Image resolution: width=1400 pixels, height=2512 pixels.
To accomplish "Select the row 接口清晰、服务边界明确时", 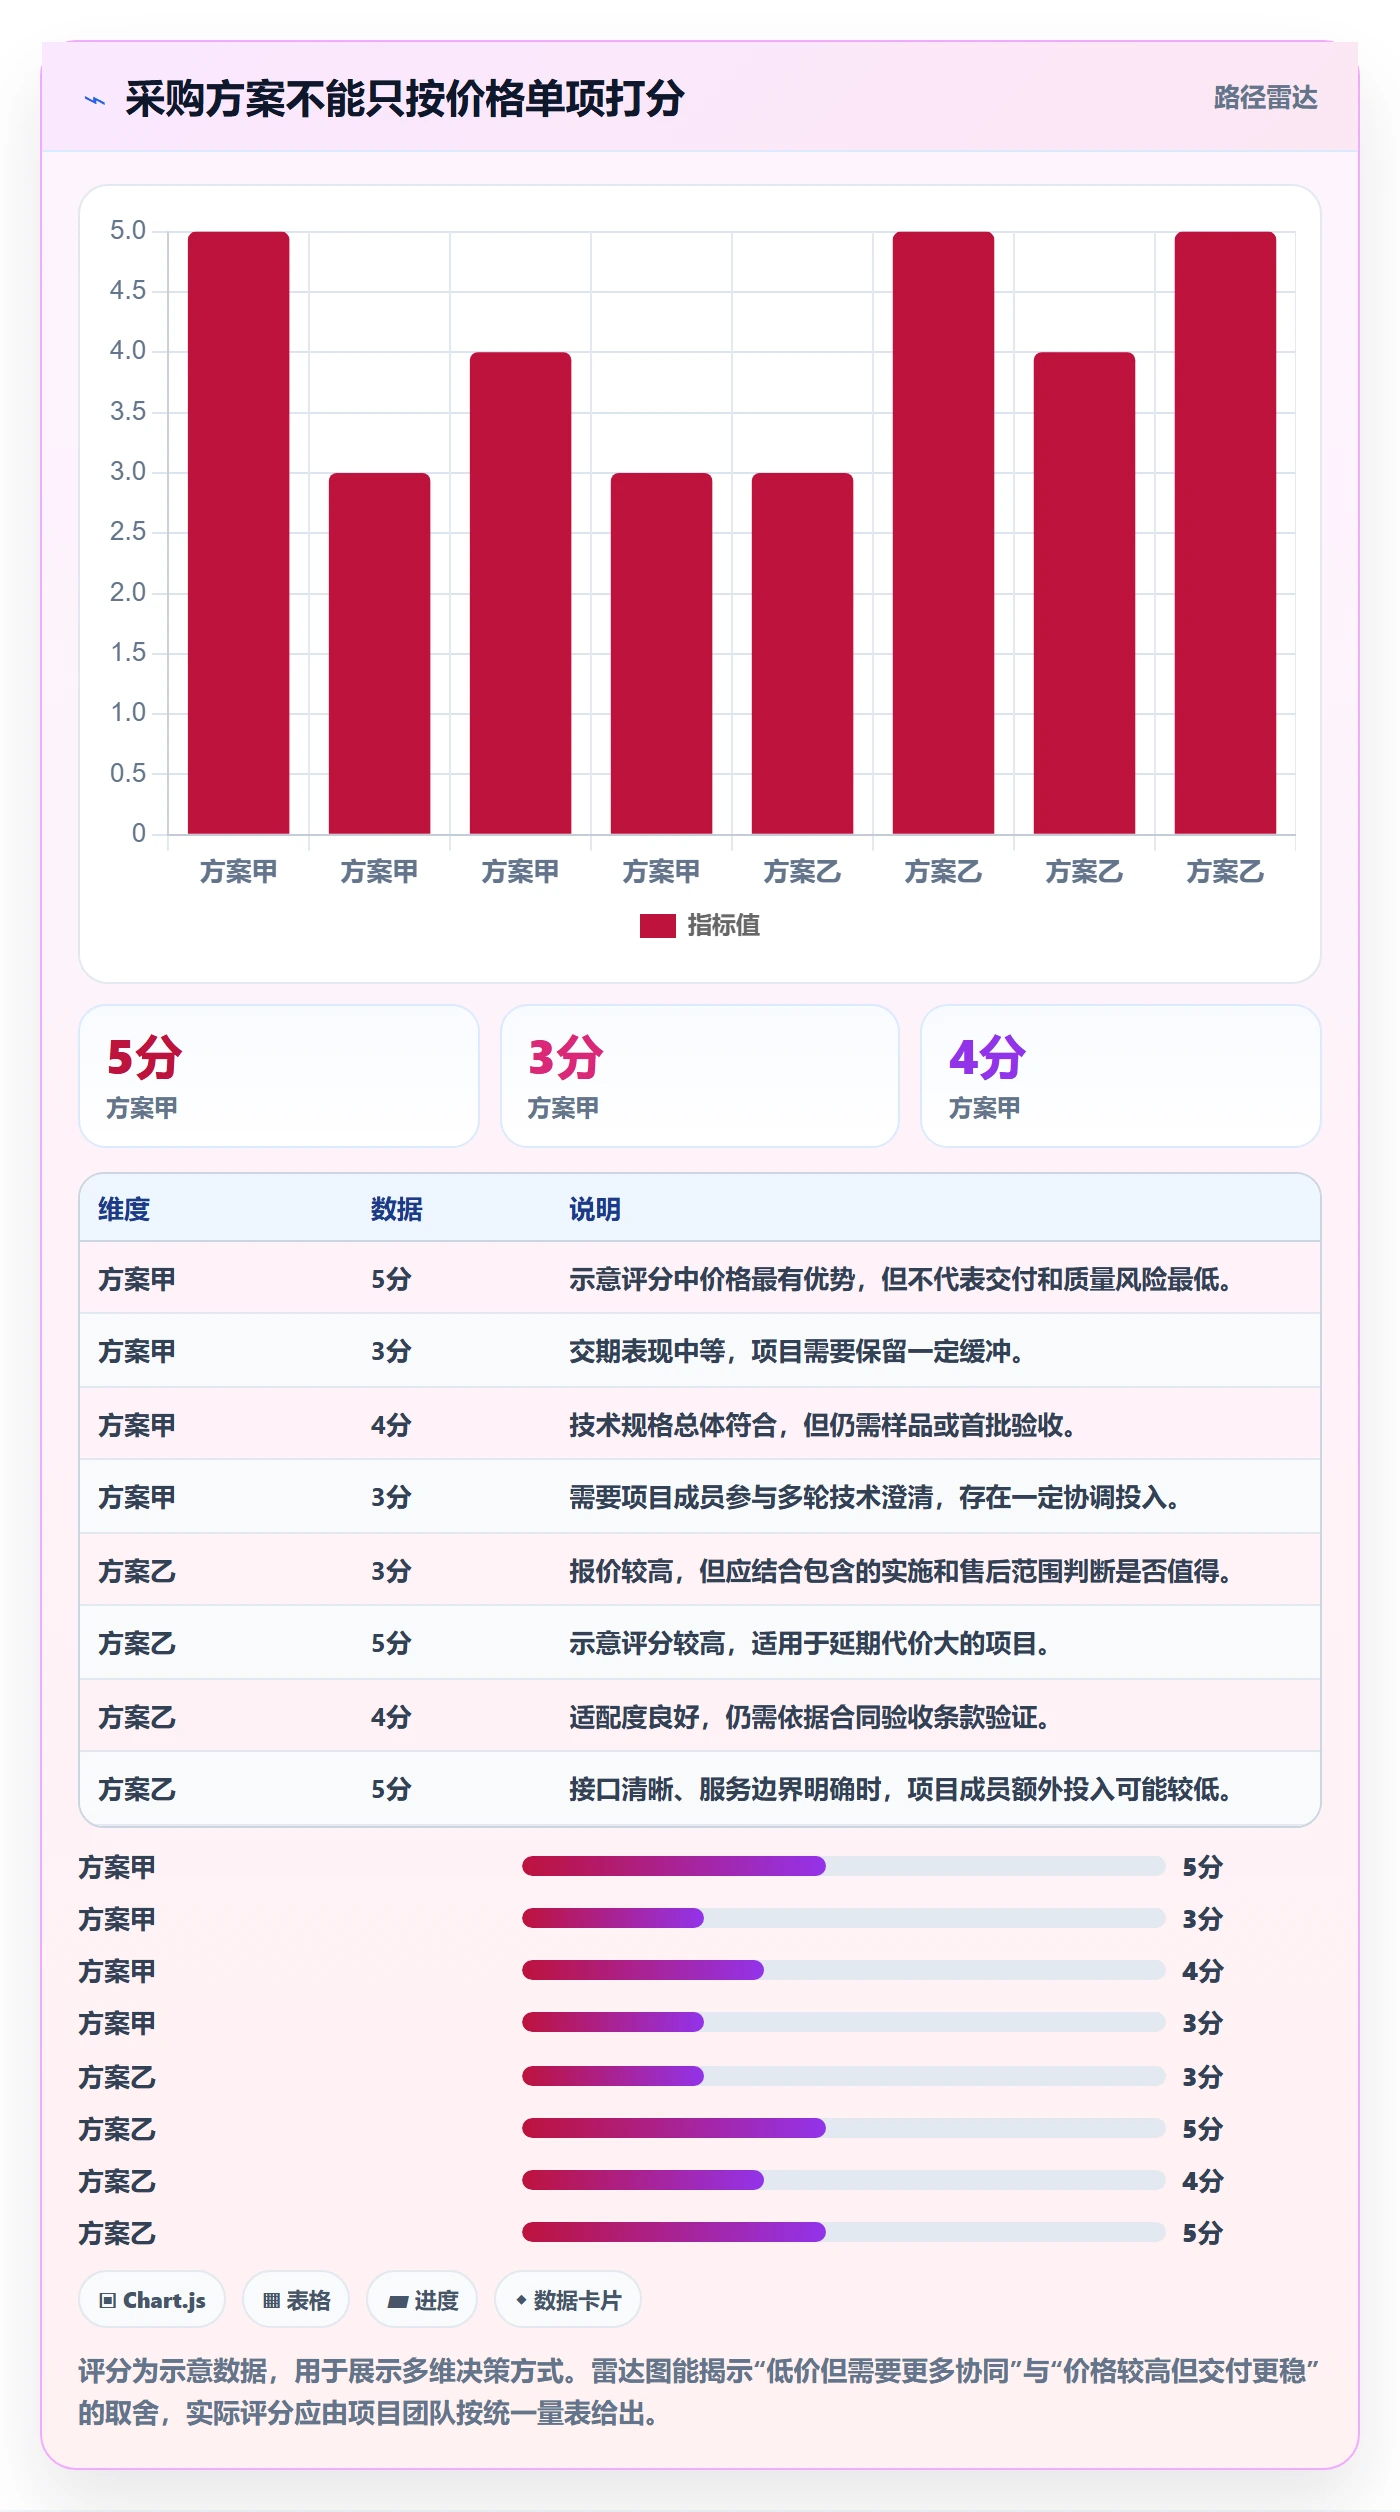I will click(x=700, y=1789).
